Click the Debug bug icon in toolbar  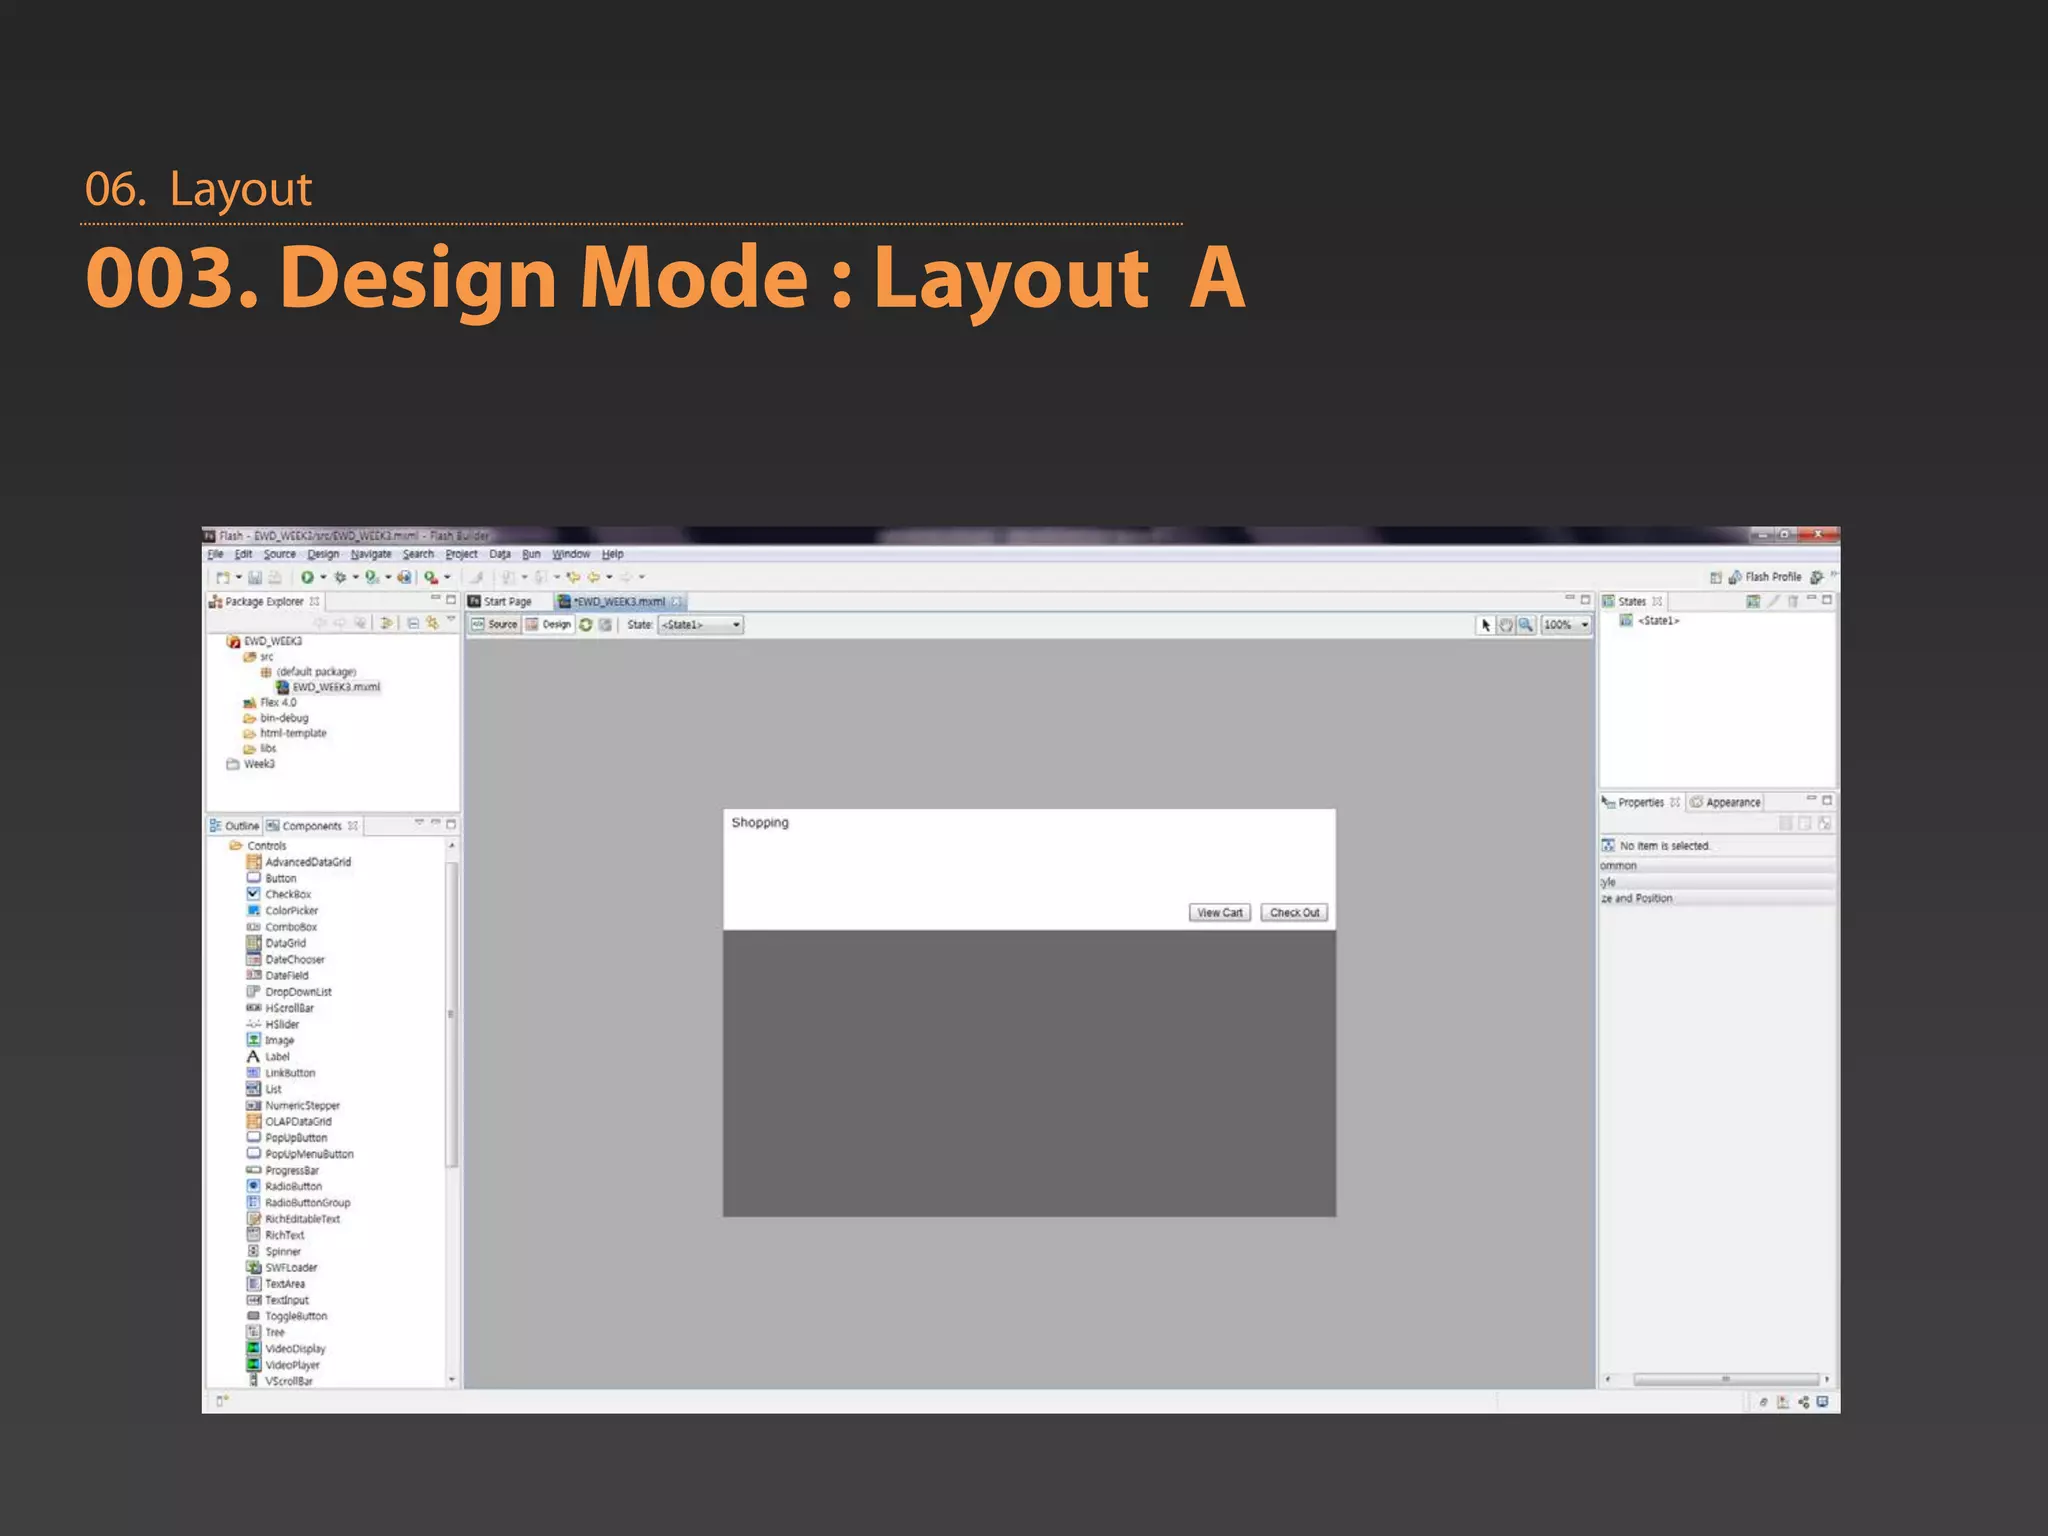(340, 577)
